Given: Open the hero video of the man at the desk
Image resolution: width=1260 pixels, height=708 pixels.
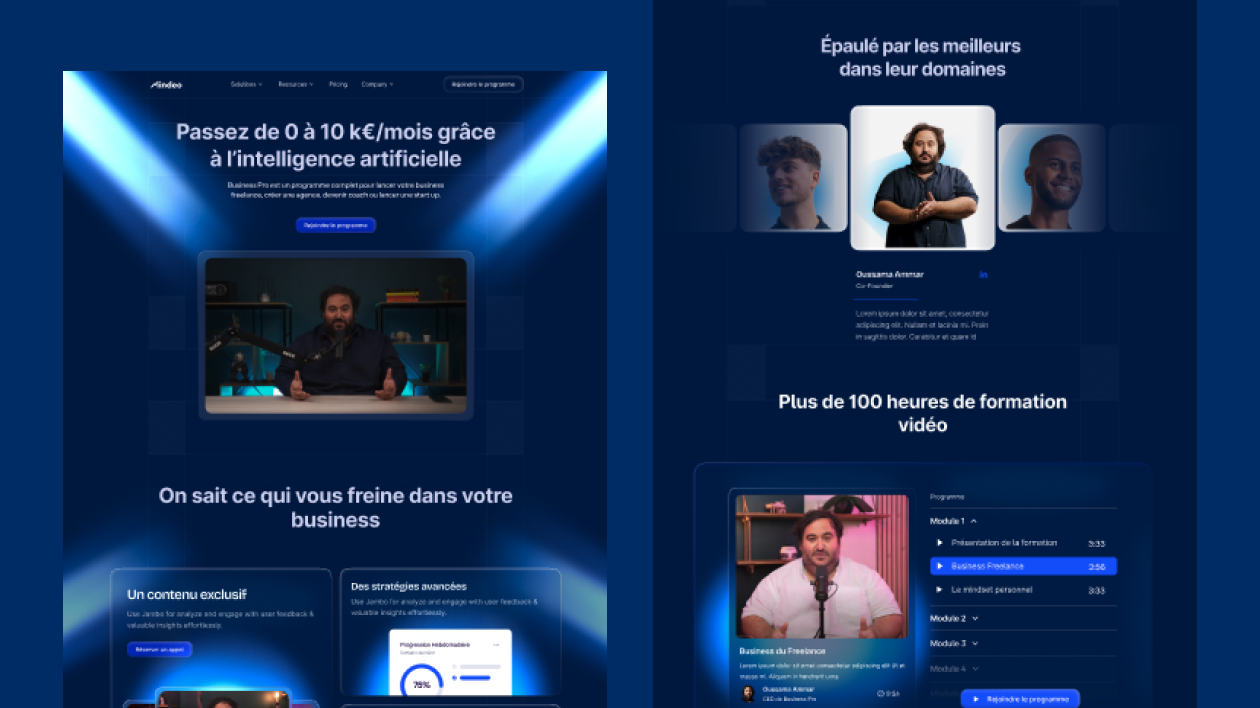Looking at the screenshot, I should point(336,335).
